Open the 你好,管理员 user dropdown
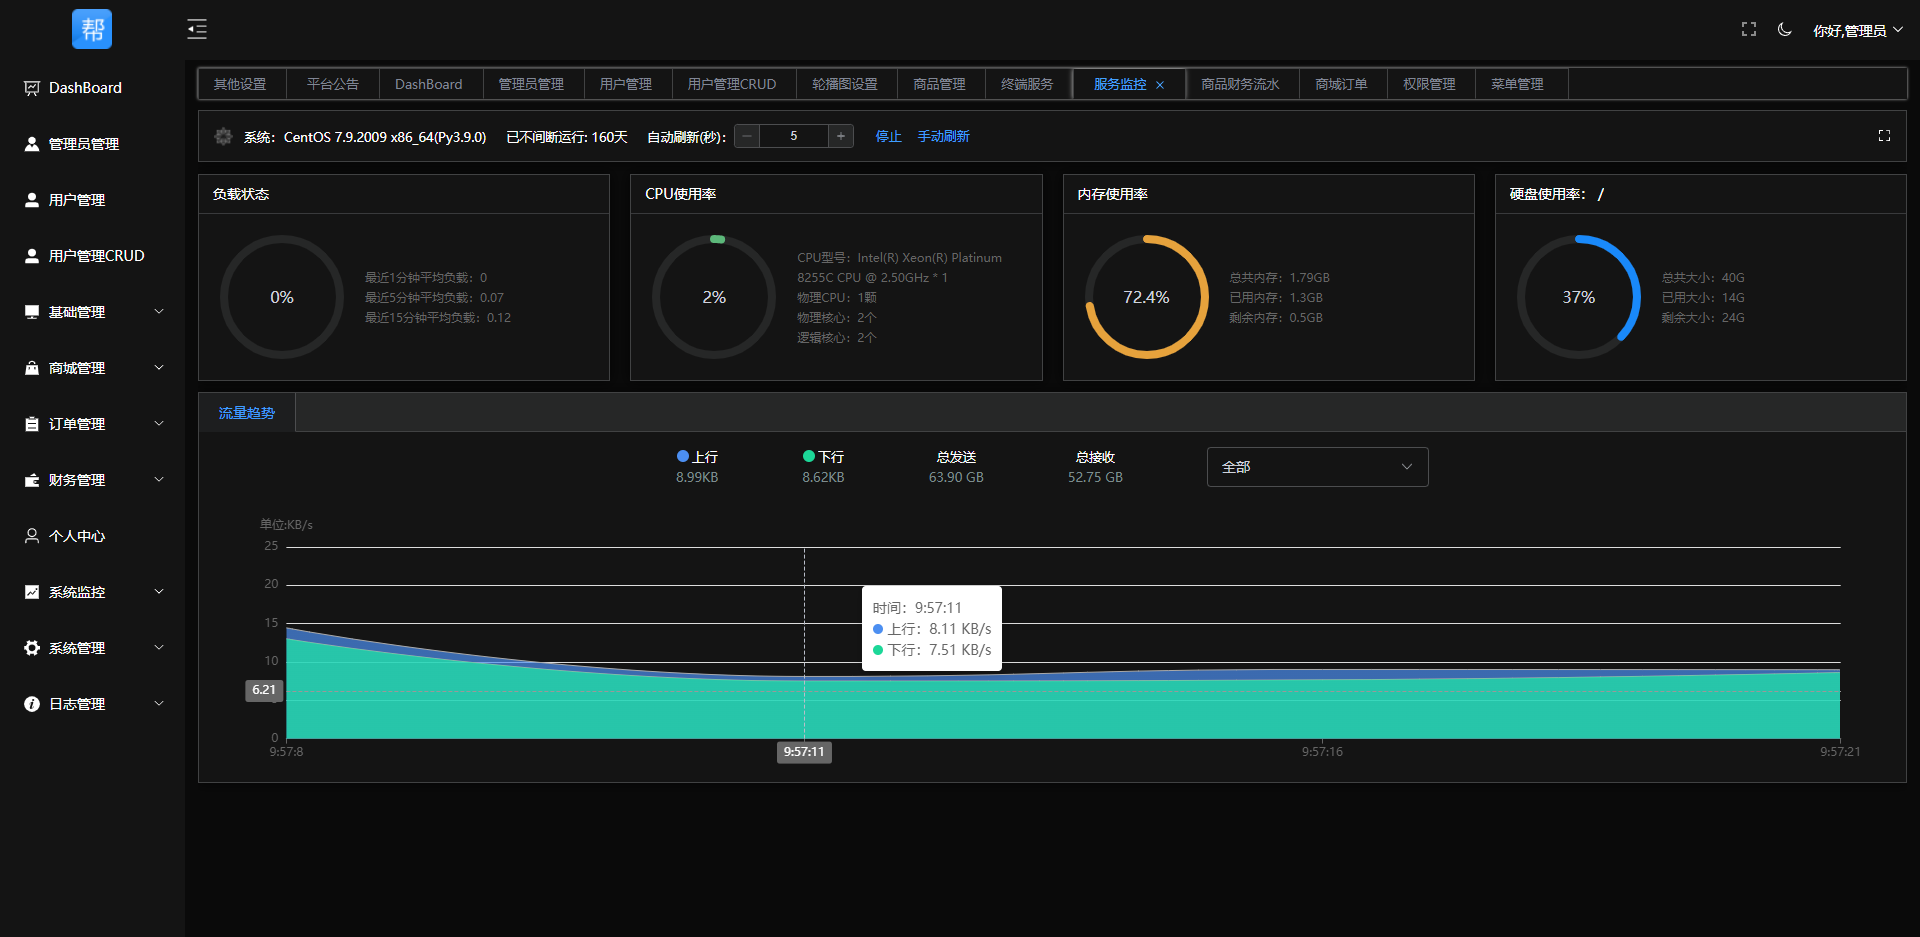 pyautogui.click(x=1857, y=31)
